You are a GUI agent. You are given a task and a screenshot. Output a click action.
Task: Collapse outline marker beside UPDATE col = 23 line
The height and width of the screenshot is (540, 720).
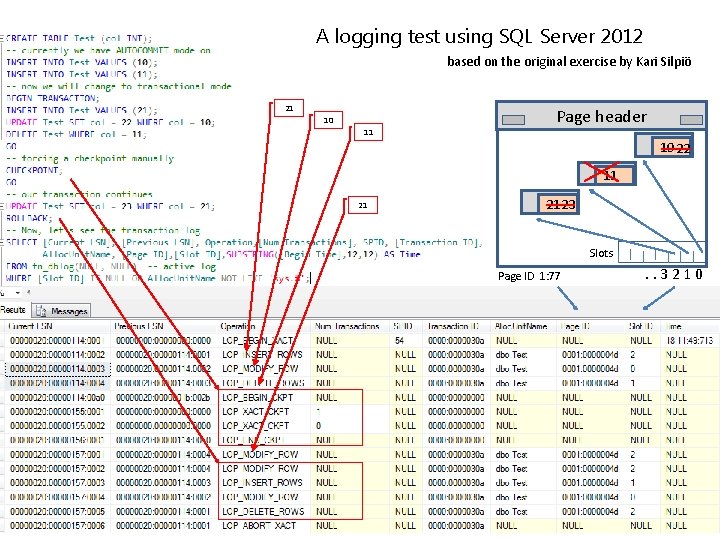[x=2, y=206]
